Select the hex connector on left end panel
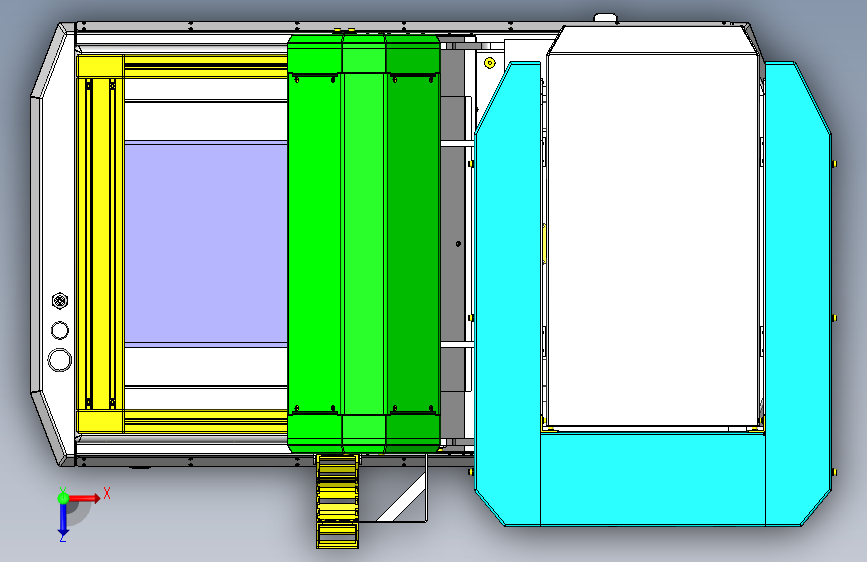The height and width of the screenshot is (562, 867). point(60,301)
